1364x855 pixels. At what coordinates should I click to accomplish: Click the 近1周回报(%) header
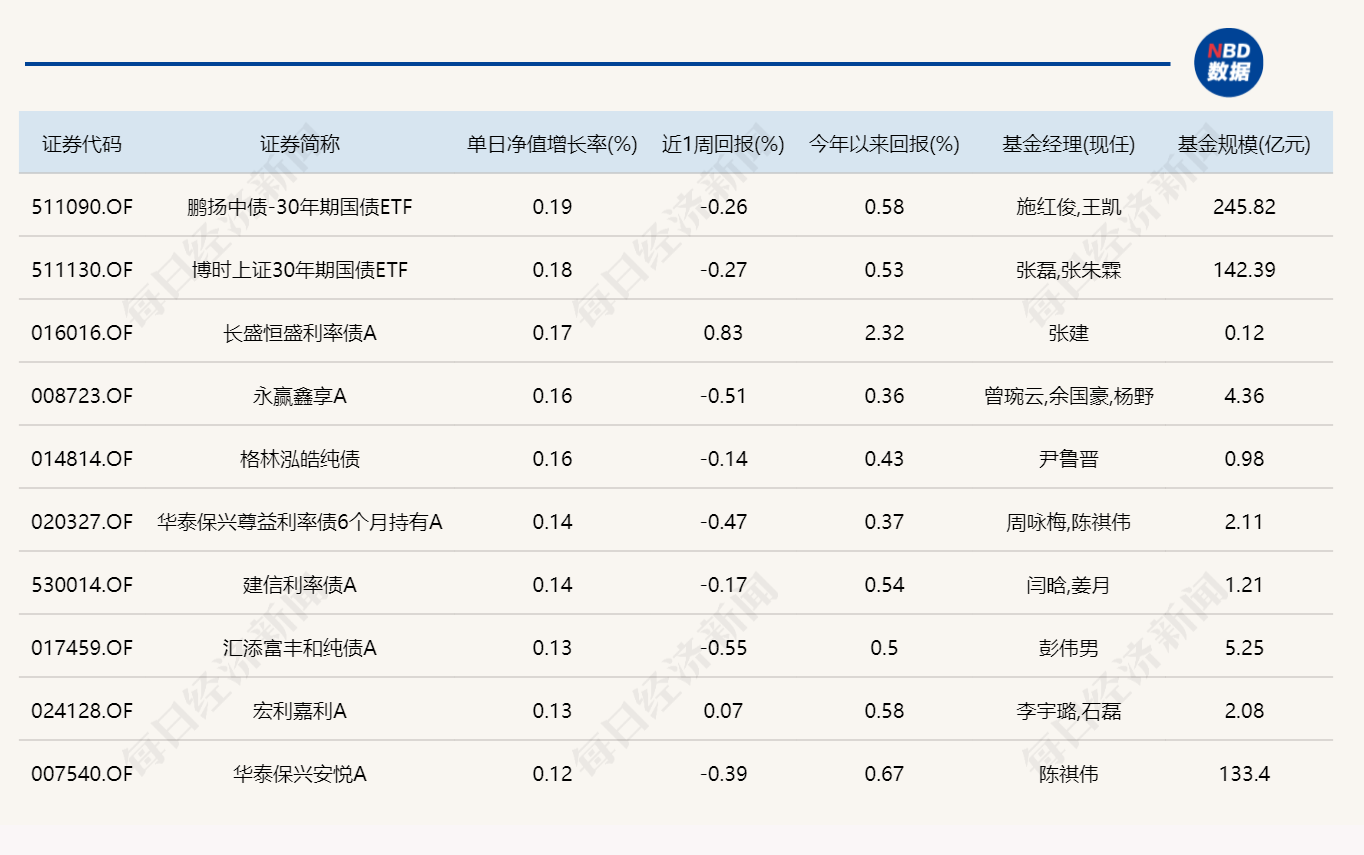tap(723, 143)
